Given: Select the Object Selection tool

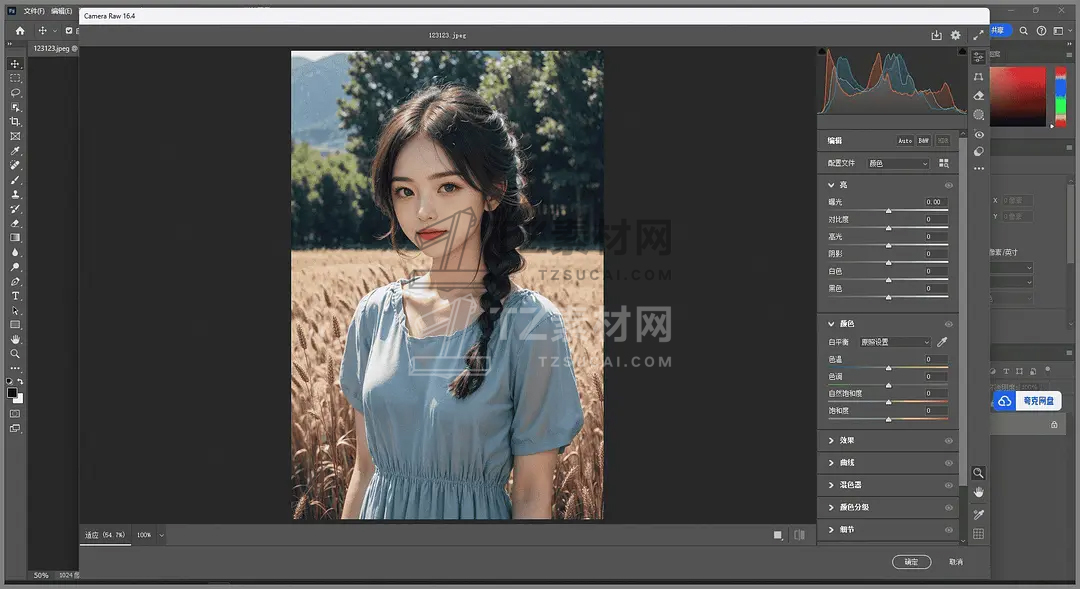Looking at the screenshot, I should tap(15, 107).
